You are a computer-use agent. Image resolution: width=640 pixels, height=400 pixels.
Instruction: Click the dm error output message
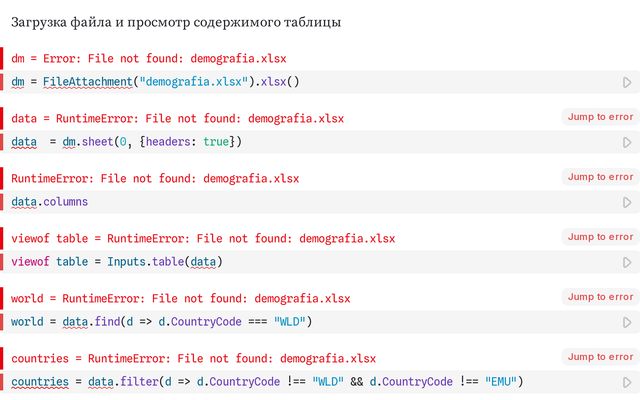click(x=149, y=59)
